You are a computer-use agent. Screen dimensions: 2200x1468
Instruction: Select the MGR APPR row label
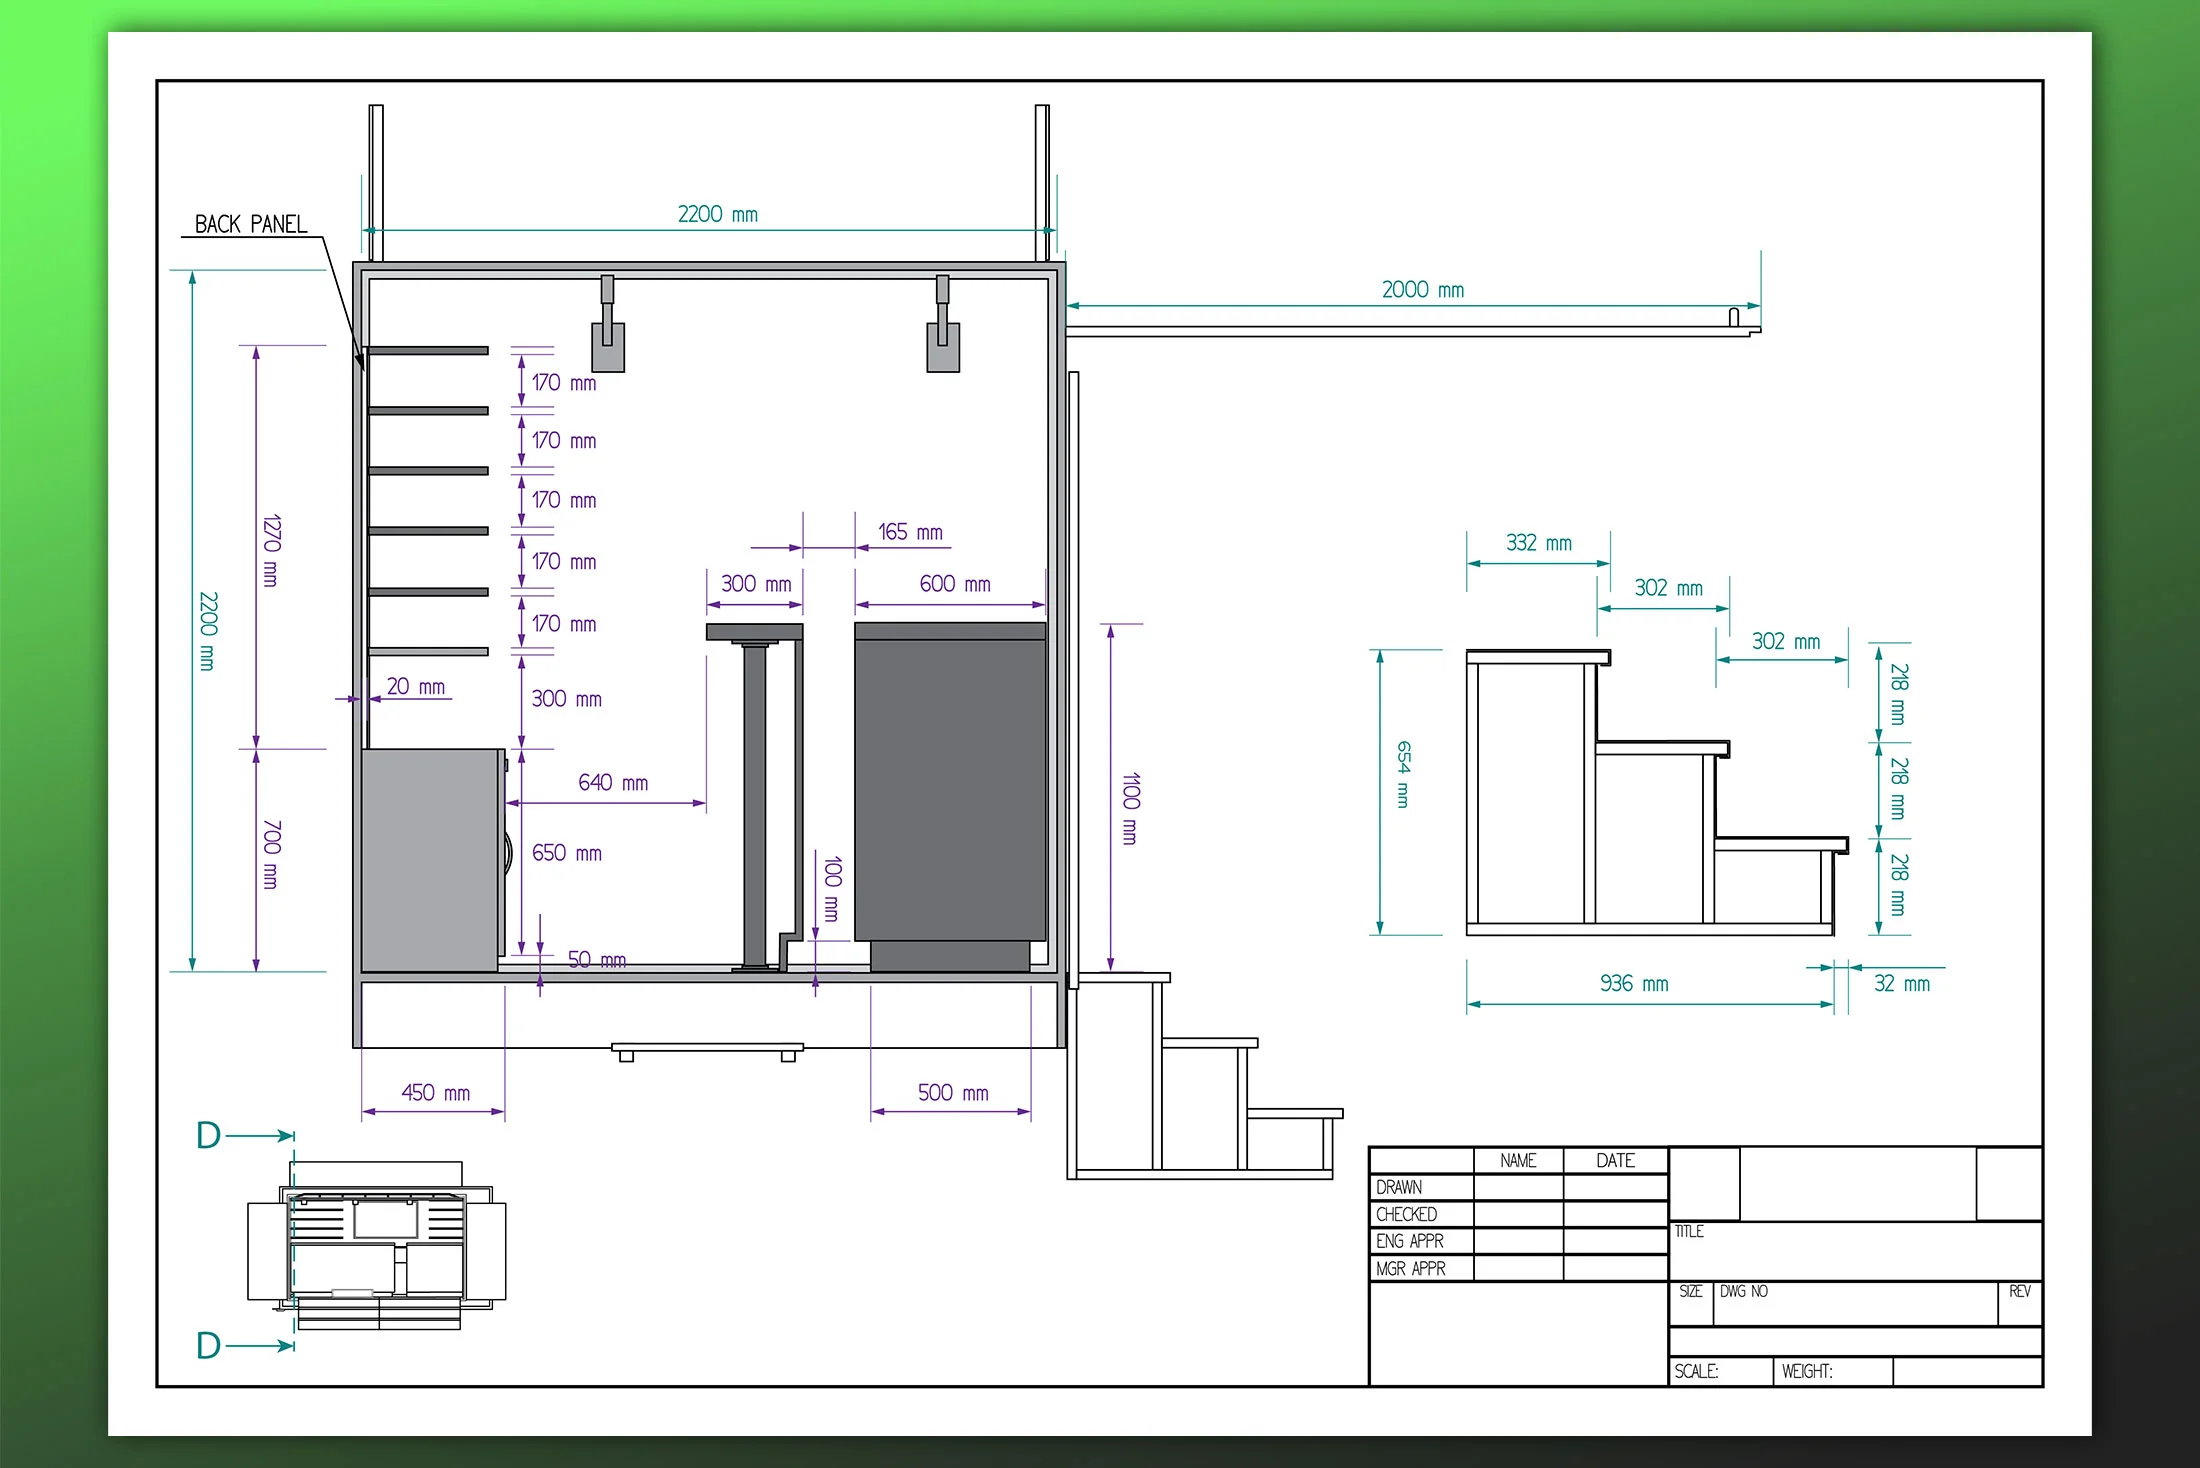pos(1410,1269)
